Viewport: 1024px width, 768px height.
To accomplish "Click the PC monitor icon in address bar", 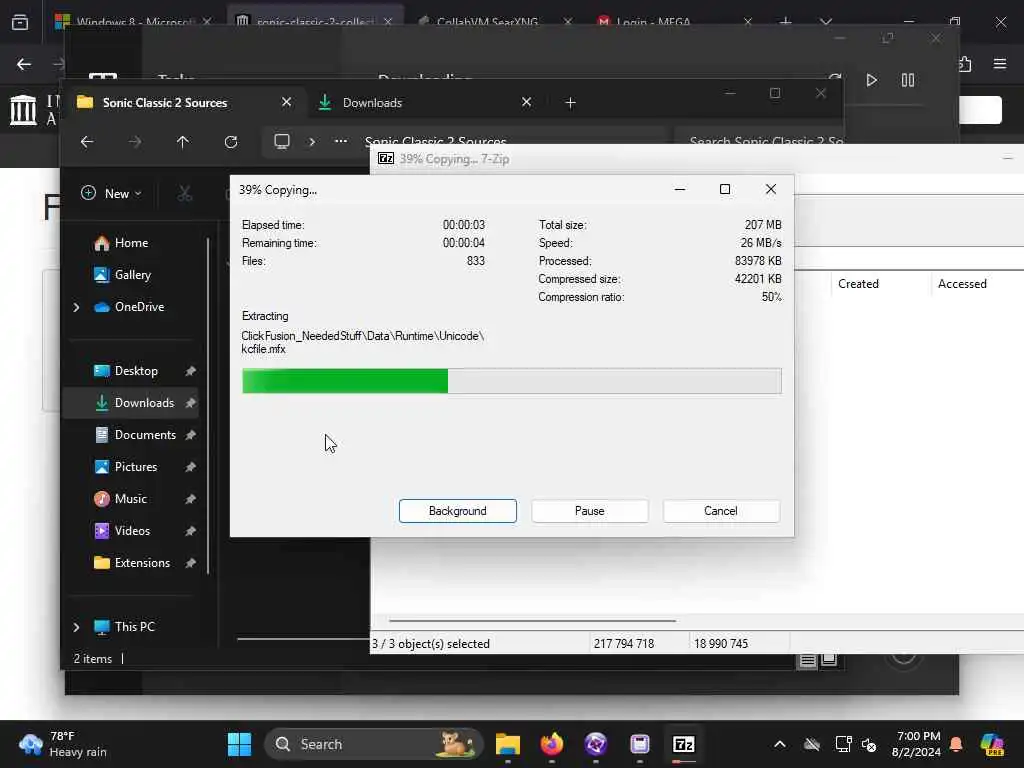I will (282, 142).
